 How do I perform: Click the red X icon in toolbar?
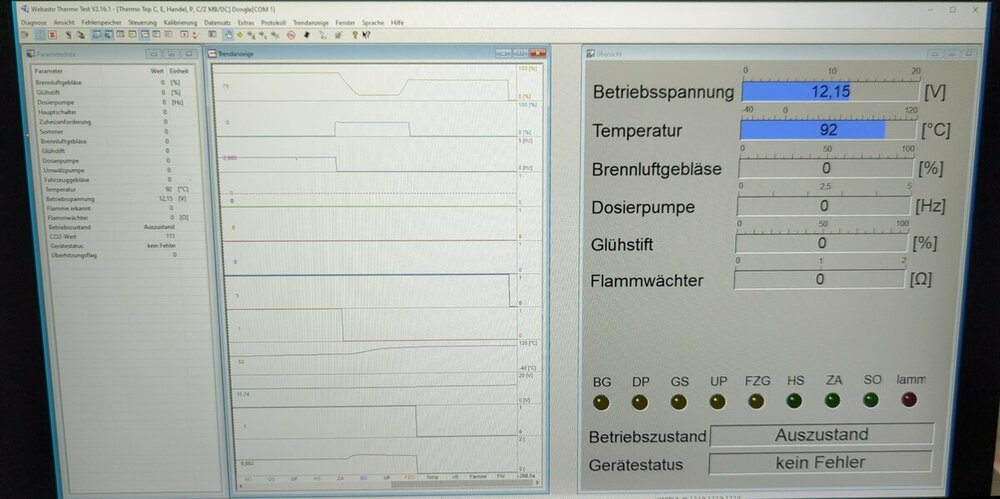[52, 34]
